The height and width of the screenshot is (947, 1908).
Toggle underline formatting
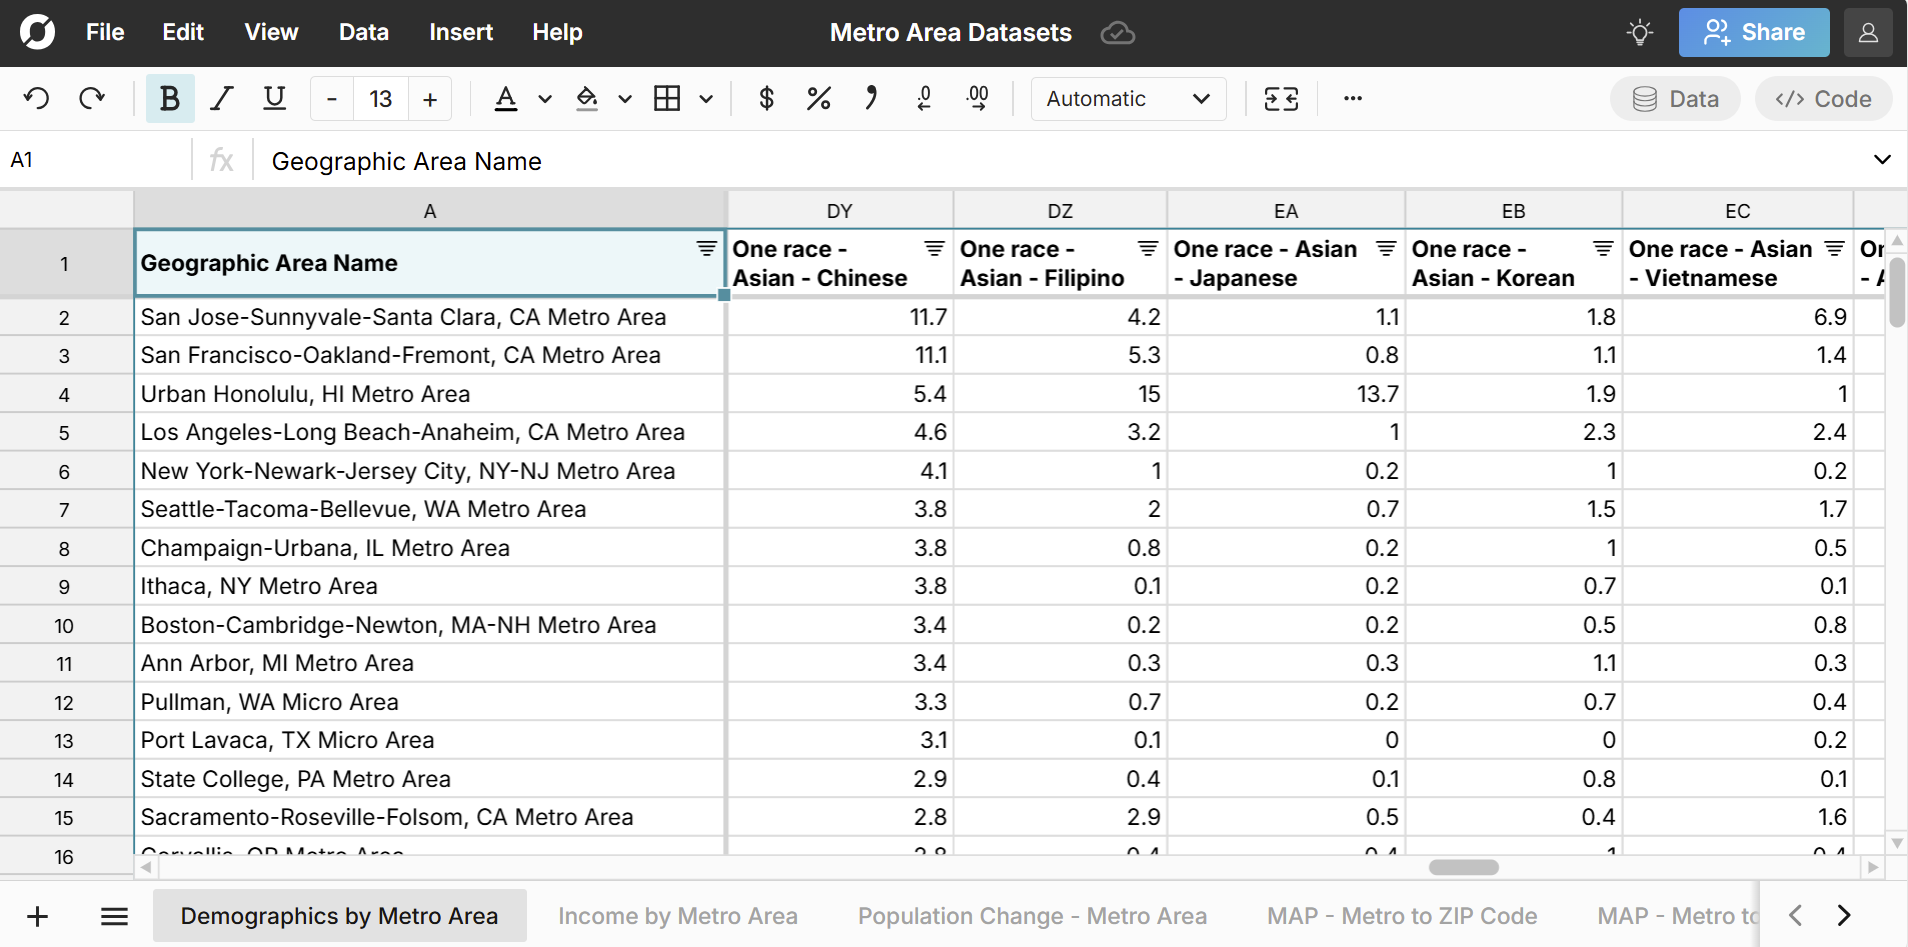(274, 98)
